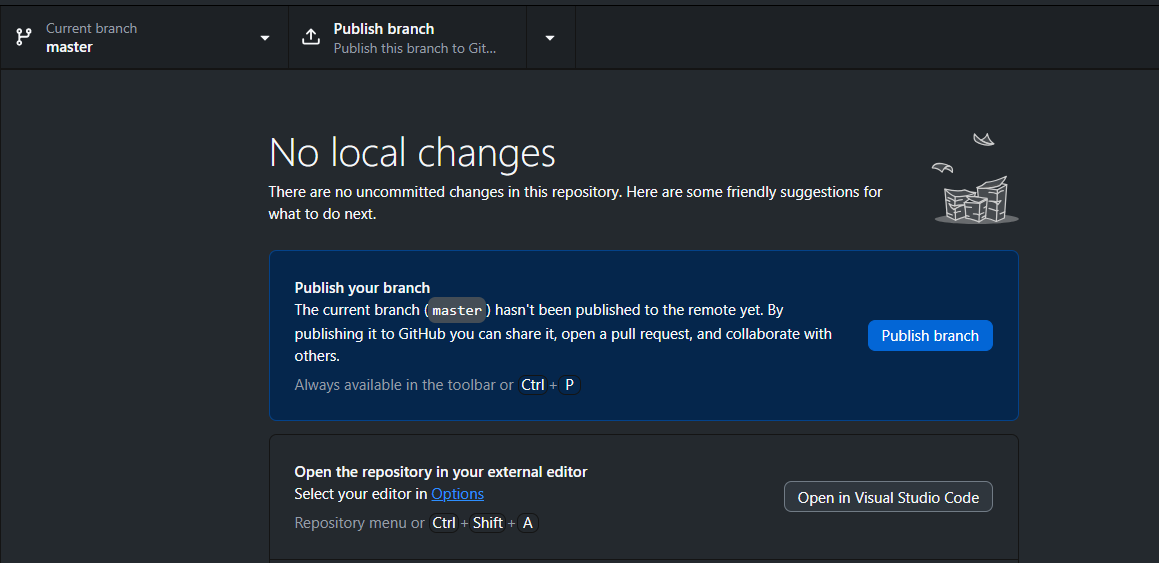The width and height of the screenshot is (1159, 563).
Task: Click the Open the repository in editor title
Action: [x=440, y=472]
